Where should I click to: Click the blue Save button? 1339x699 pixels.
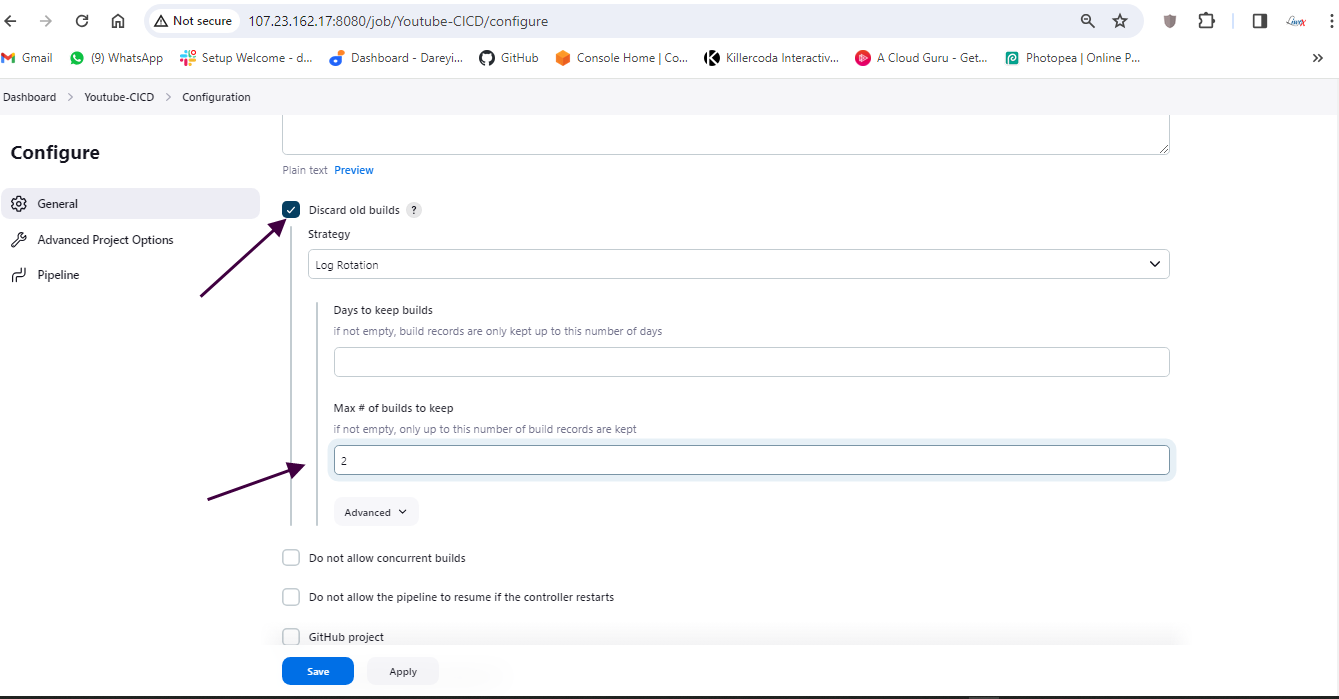(317, 671)
